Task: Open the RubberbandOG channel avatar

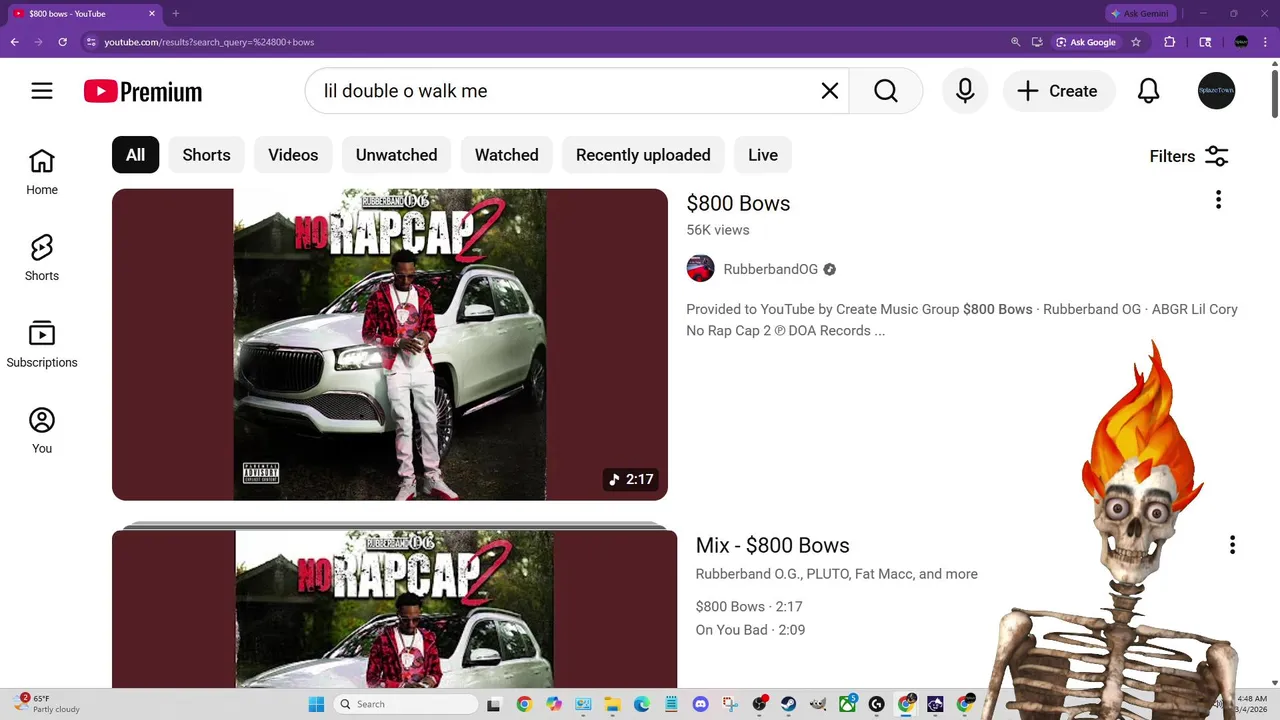Action: pos(700,269)
